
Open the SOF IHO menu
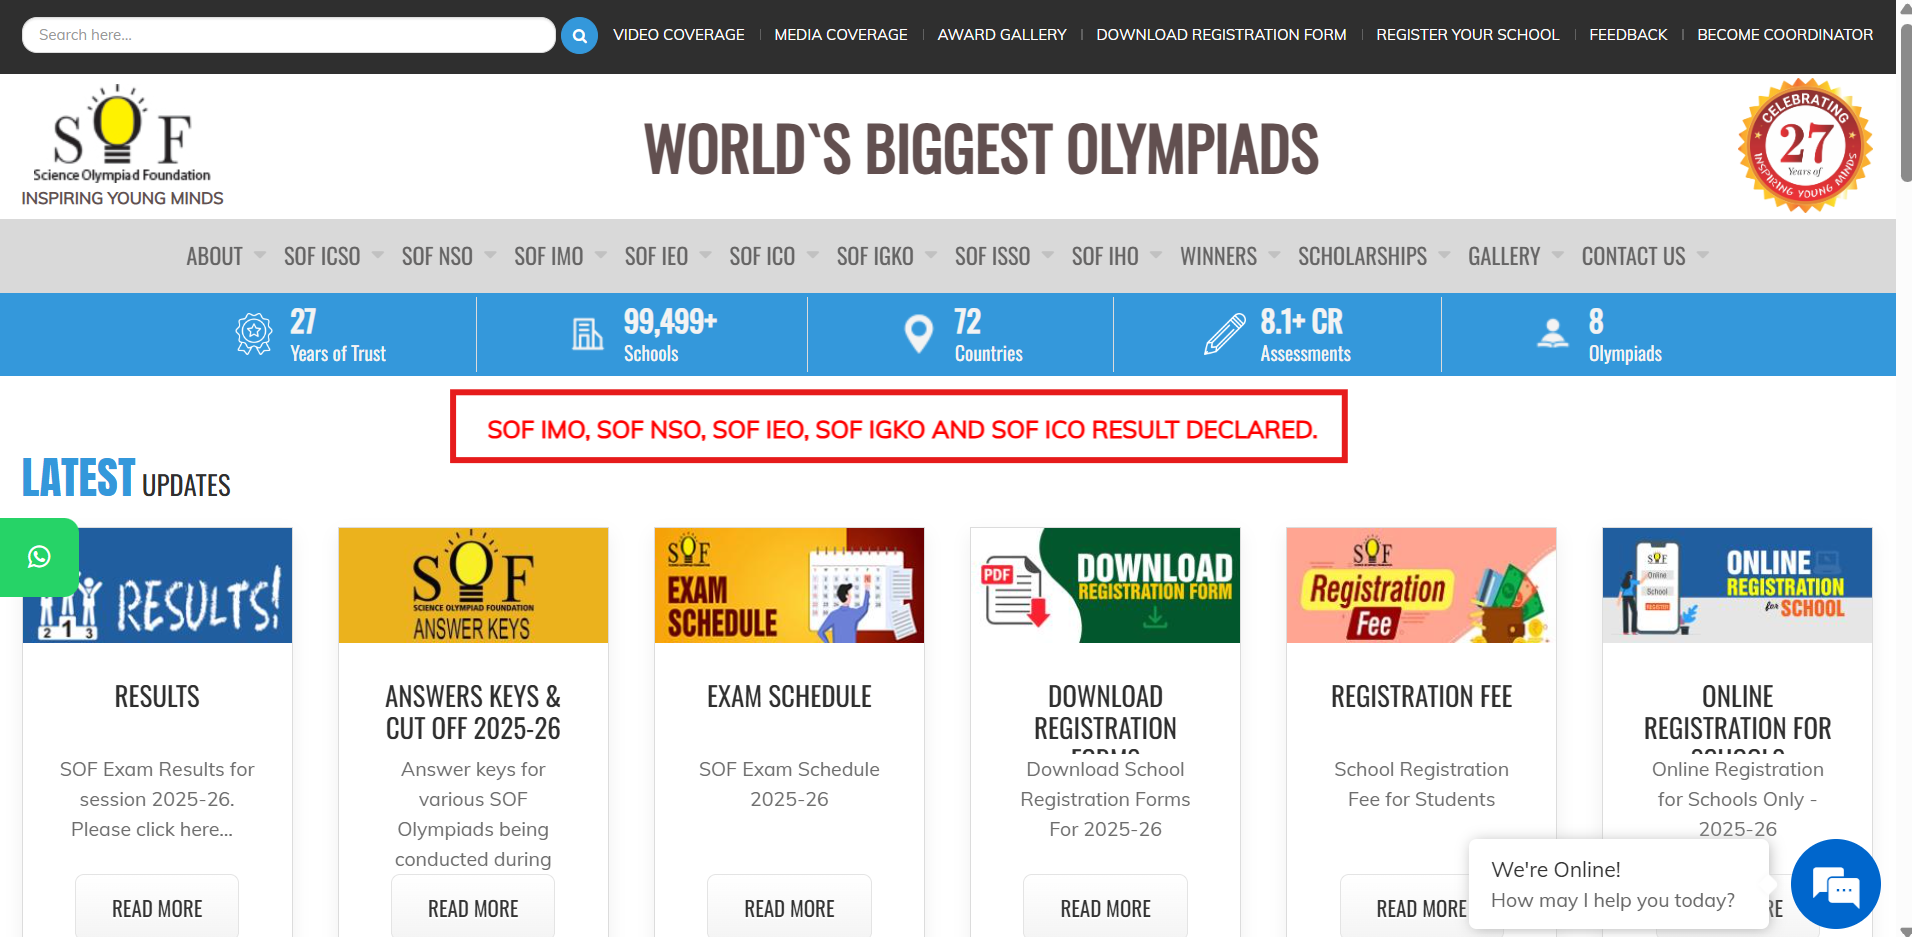pos(1105,256)
